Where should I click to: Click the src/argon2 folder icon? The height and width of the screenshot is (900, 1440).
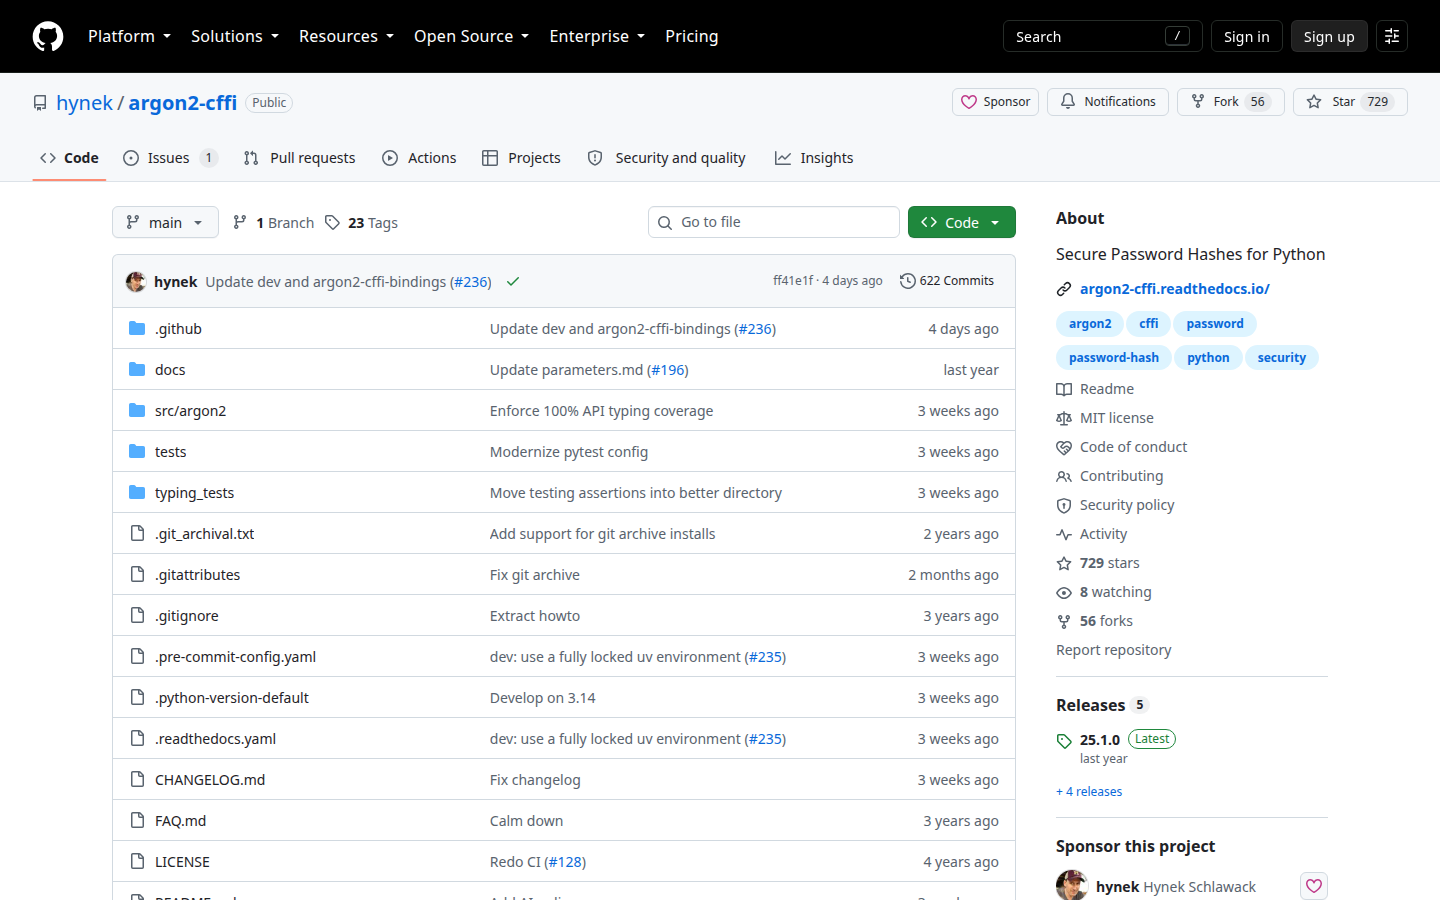137,410
